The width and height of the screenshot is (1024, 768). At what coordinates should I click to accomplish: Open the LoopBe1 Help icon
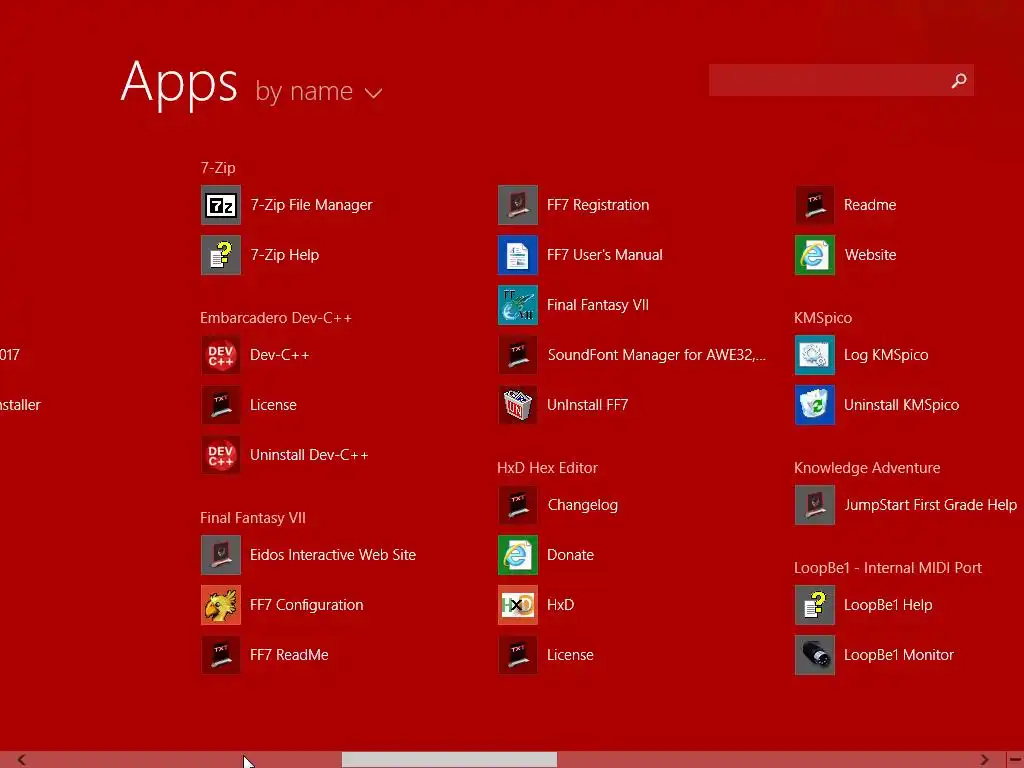(x=815, y=605)
